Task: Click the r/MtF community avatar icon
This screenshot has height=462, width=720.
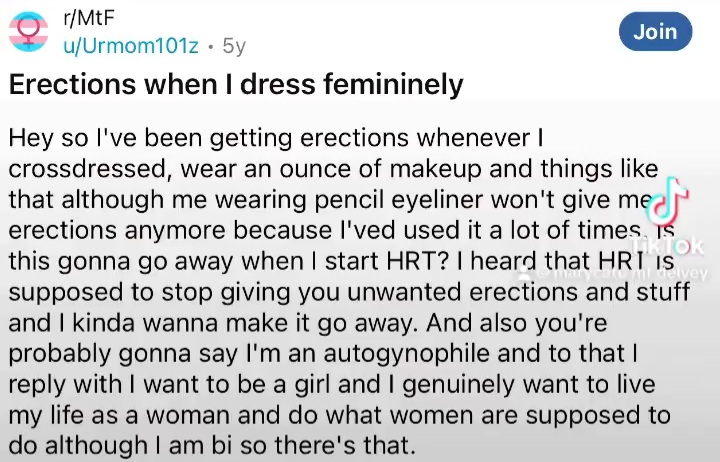Action: pyautogui.click(x=28, y=31)
